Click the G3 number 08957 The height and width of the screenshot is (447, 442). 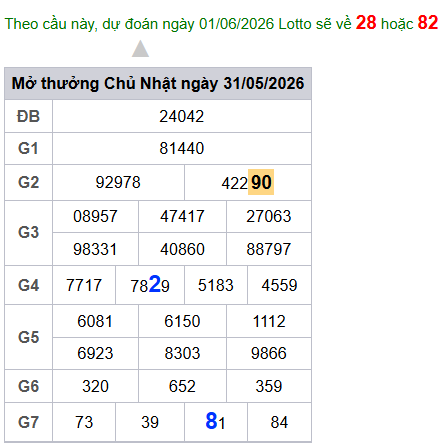coord(95,216)
